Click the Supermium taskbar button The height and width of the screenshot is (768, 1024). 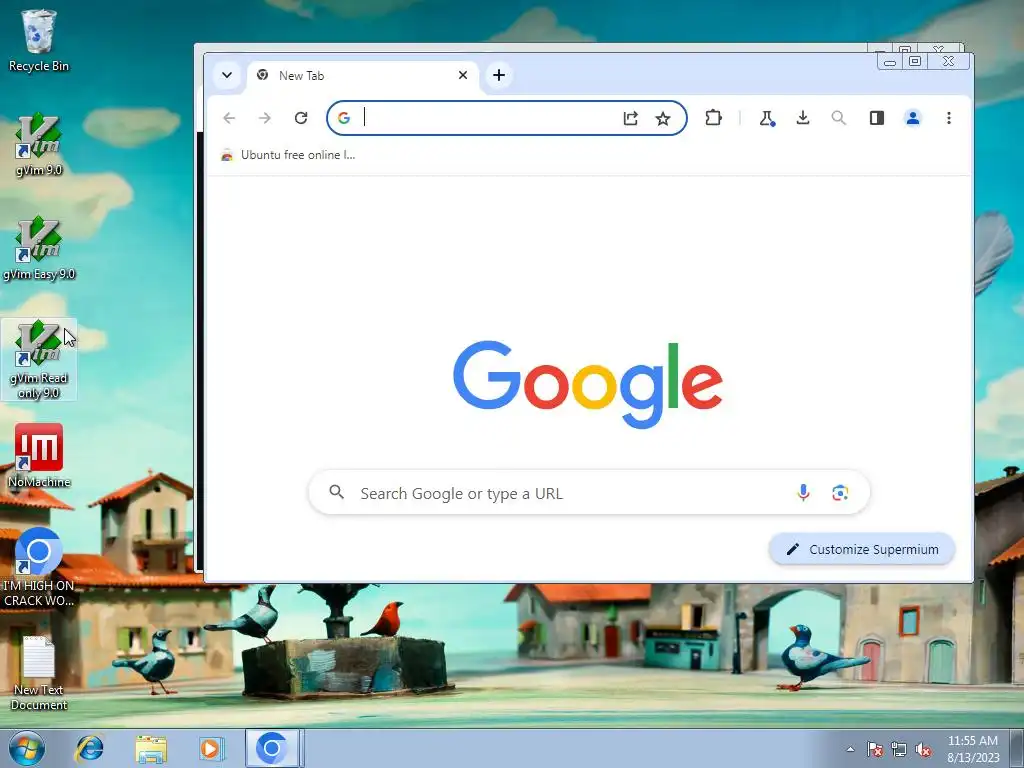(272, 748)
